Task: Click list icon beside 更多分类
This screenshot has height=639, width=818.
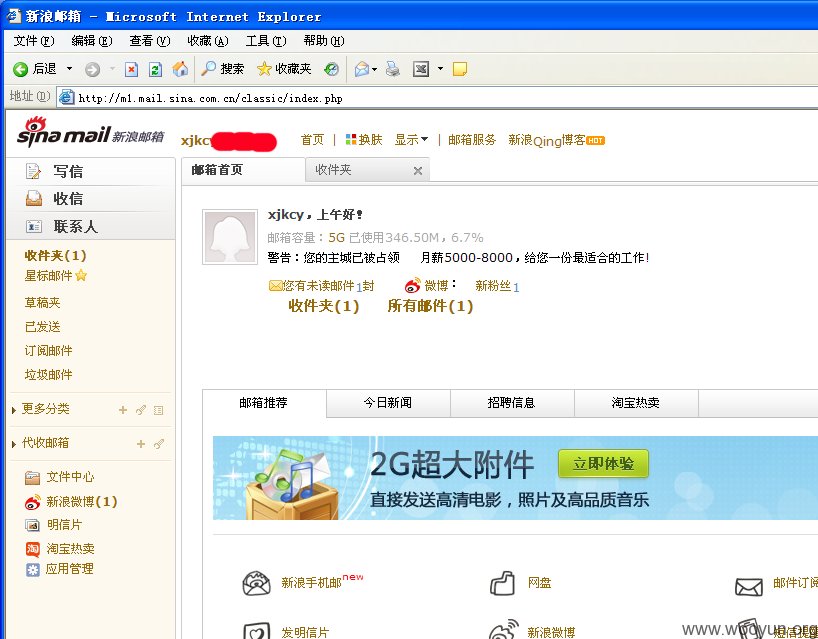Action: [x=159, y=411]
